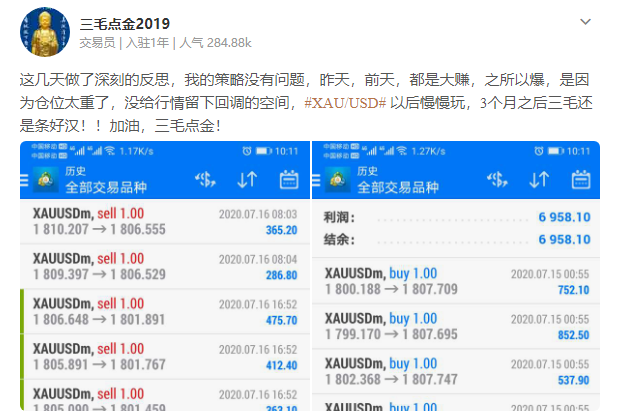617x420 pixels.
Task: Click the sell trade with profit 365.20
Action: (x=165, y=221)
